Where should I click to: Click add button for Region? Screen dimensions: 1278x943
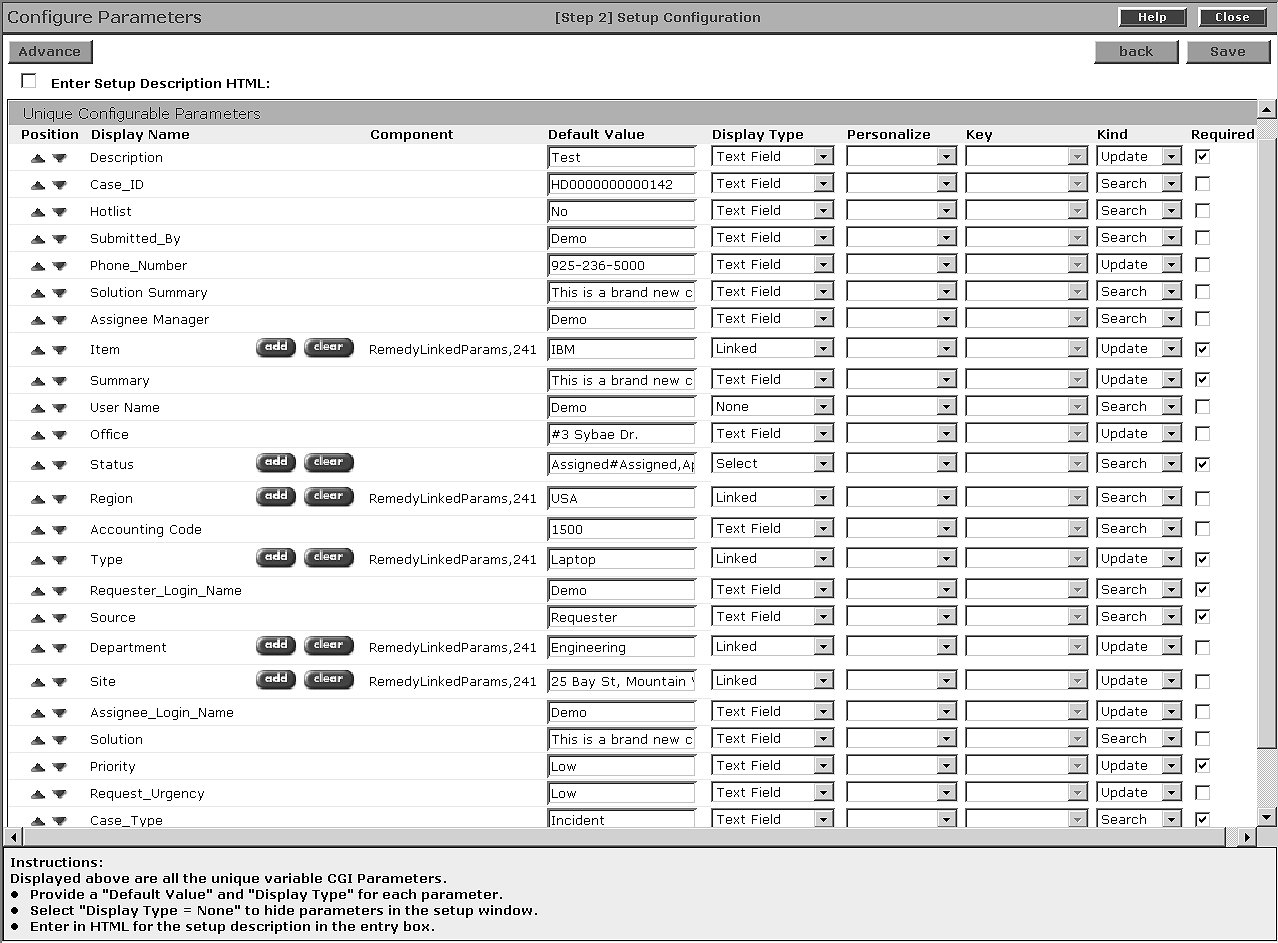tap(276, 496)
